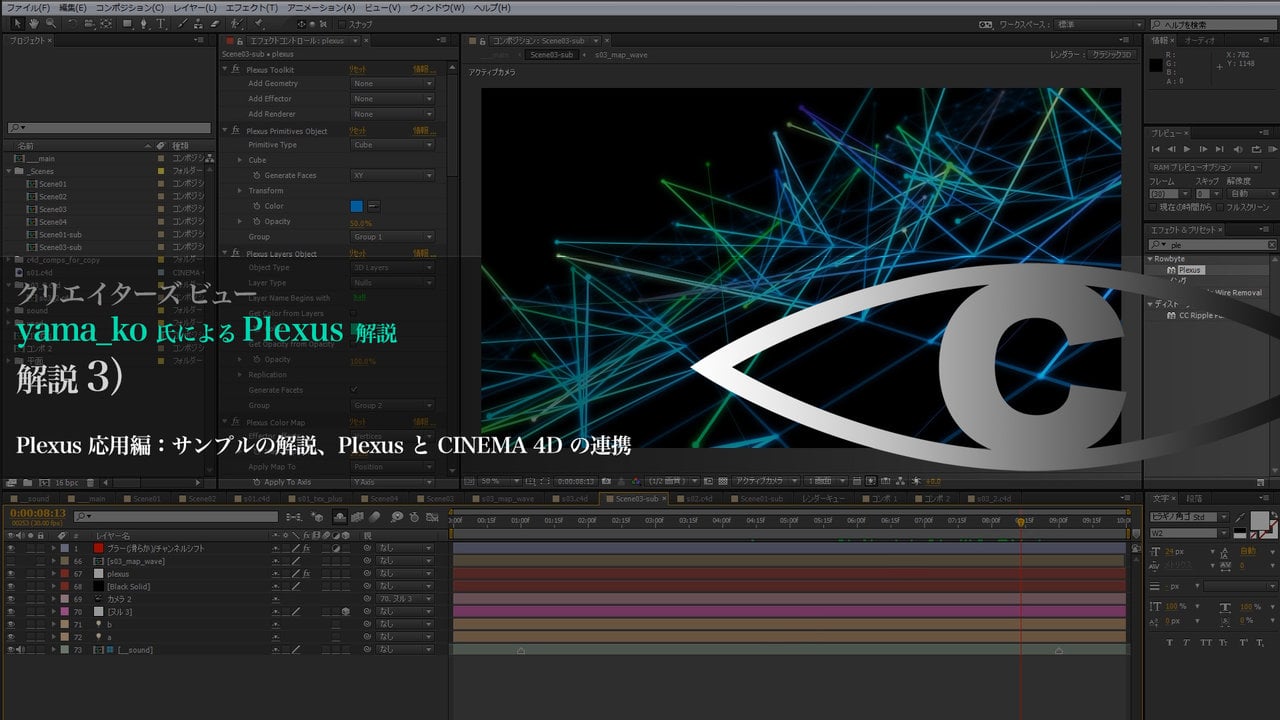Toggle loop option in Preview panel

tap(1256, 149)
